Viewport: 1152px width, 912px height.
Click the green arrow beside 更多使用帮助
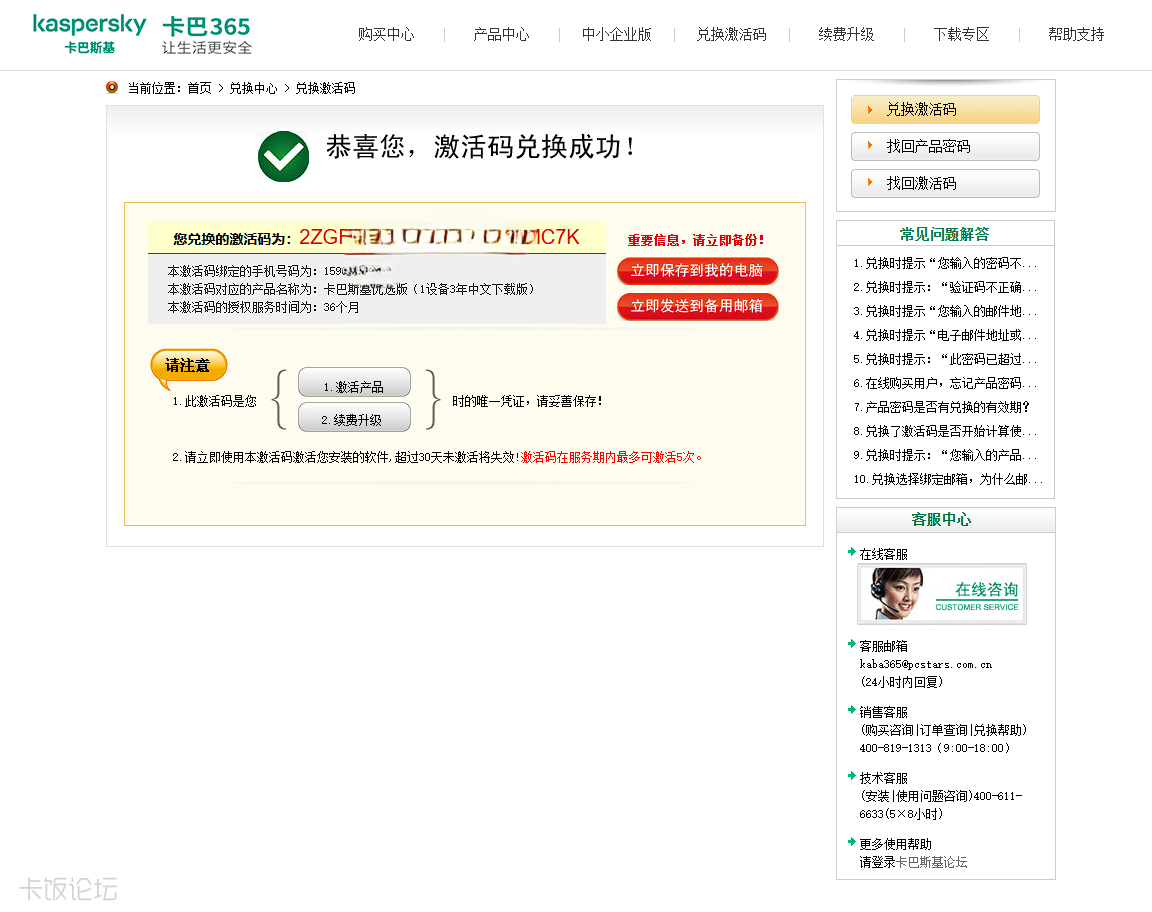click(x=851, y=843)
